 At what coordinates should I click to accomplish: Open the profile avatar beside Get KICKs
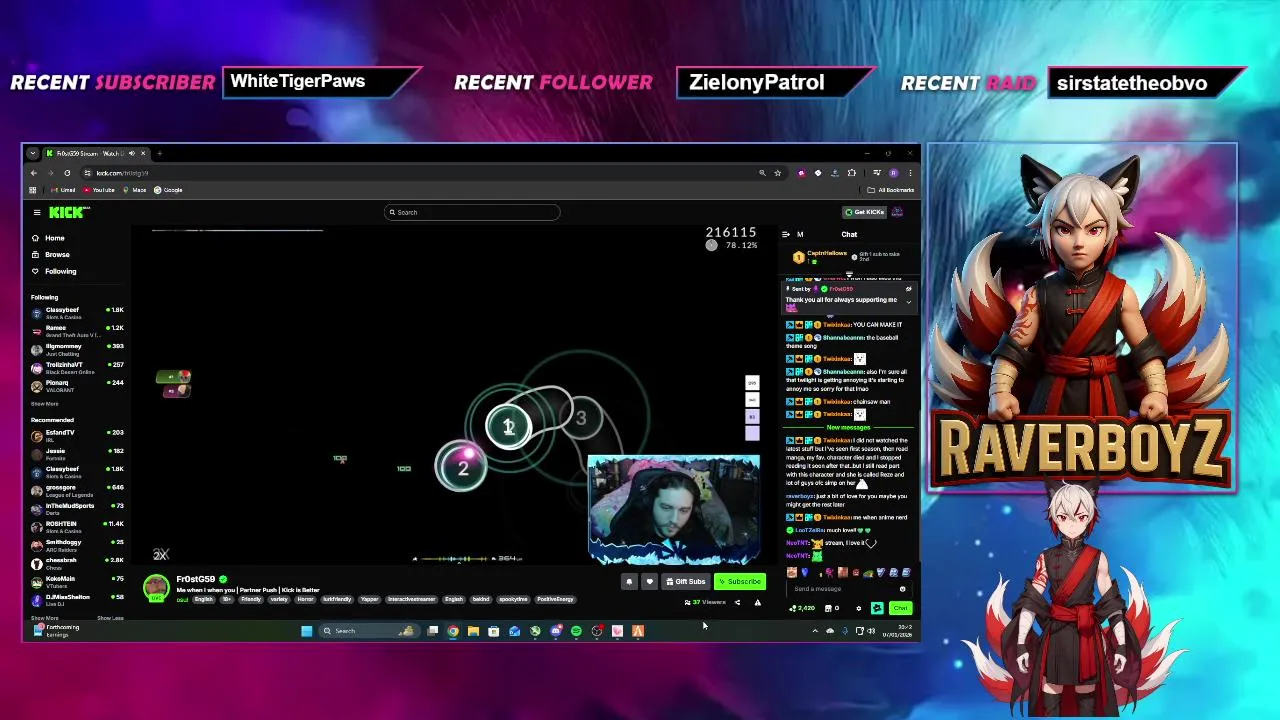(x=897, y=212)
